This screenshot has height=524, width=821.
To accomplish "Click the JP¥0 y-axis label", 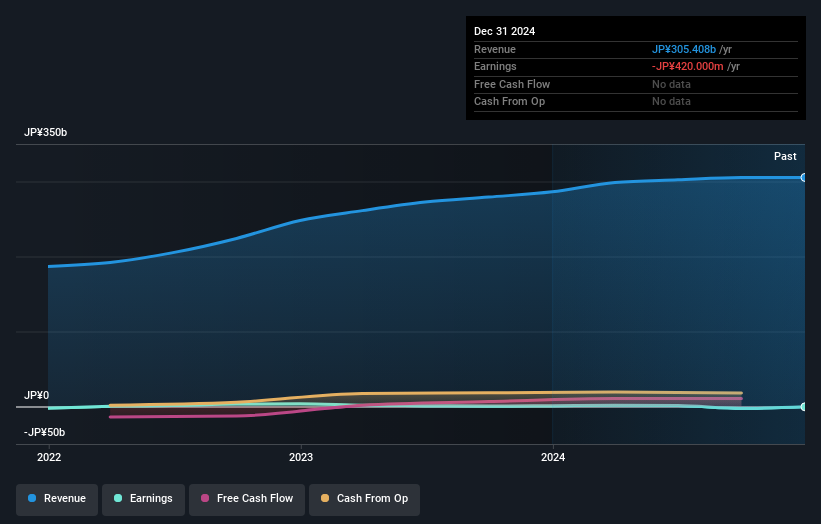I will [37, 395].
